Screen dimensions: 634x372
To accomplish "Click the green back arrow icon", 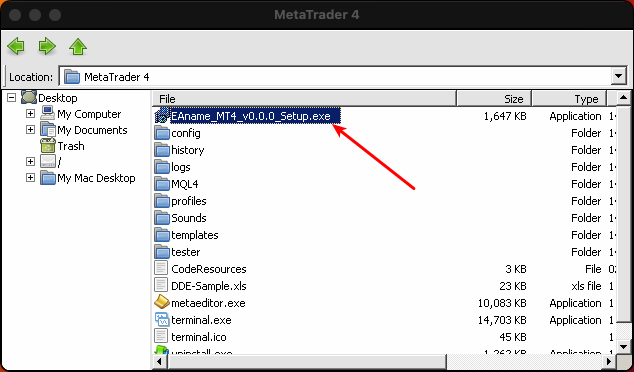I will tap(16, 46).
